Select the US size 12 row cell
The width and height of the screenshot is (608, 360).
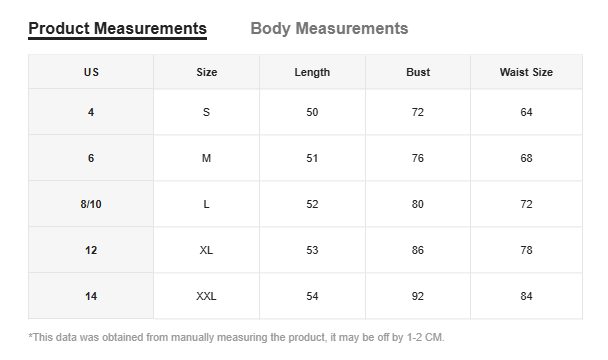pos(91,250)
